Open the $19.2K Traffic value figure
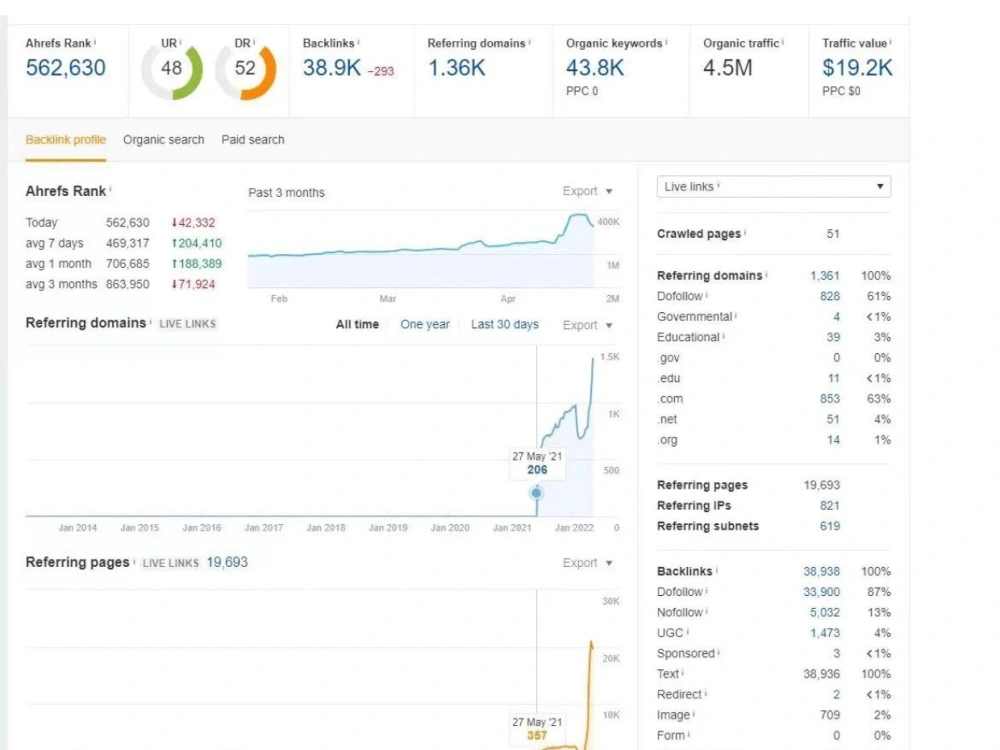 (x=857, y=68)
